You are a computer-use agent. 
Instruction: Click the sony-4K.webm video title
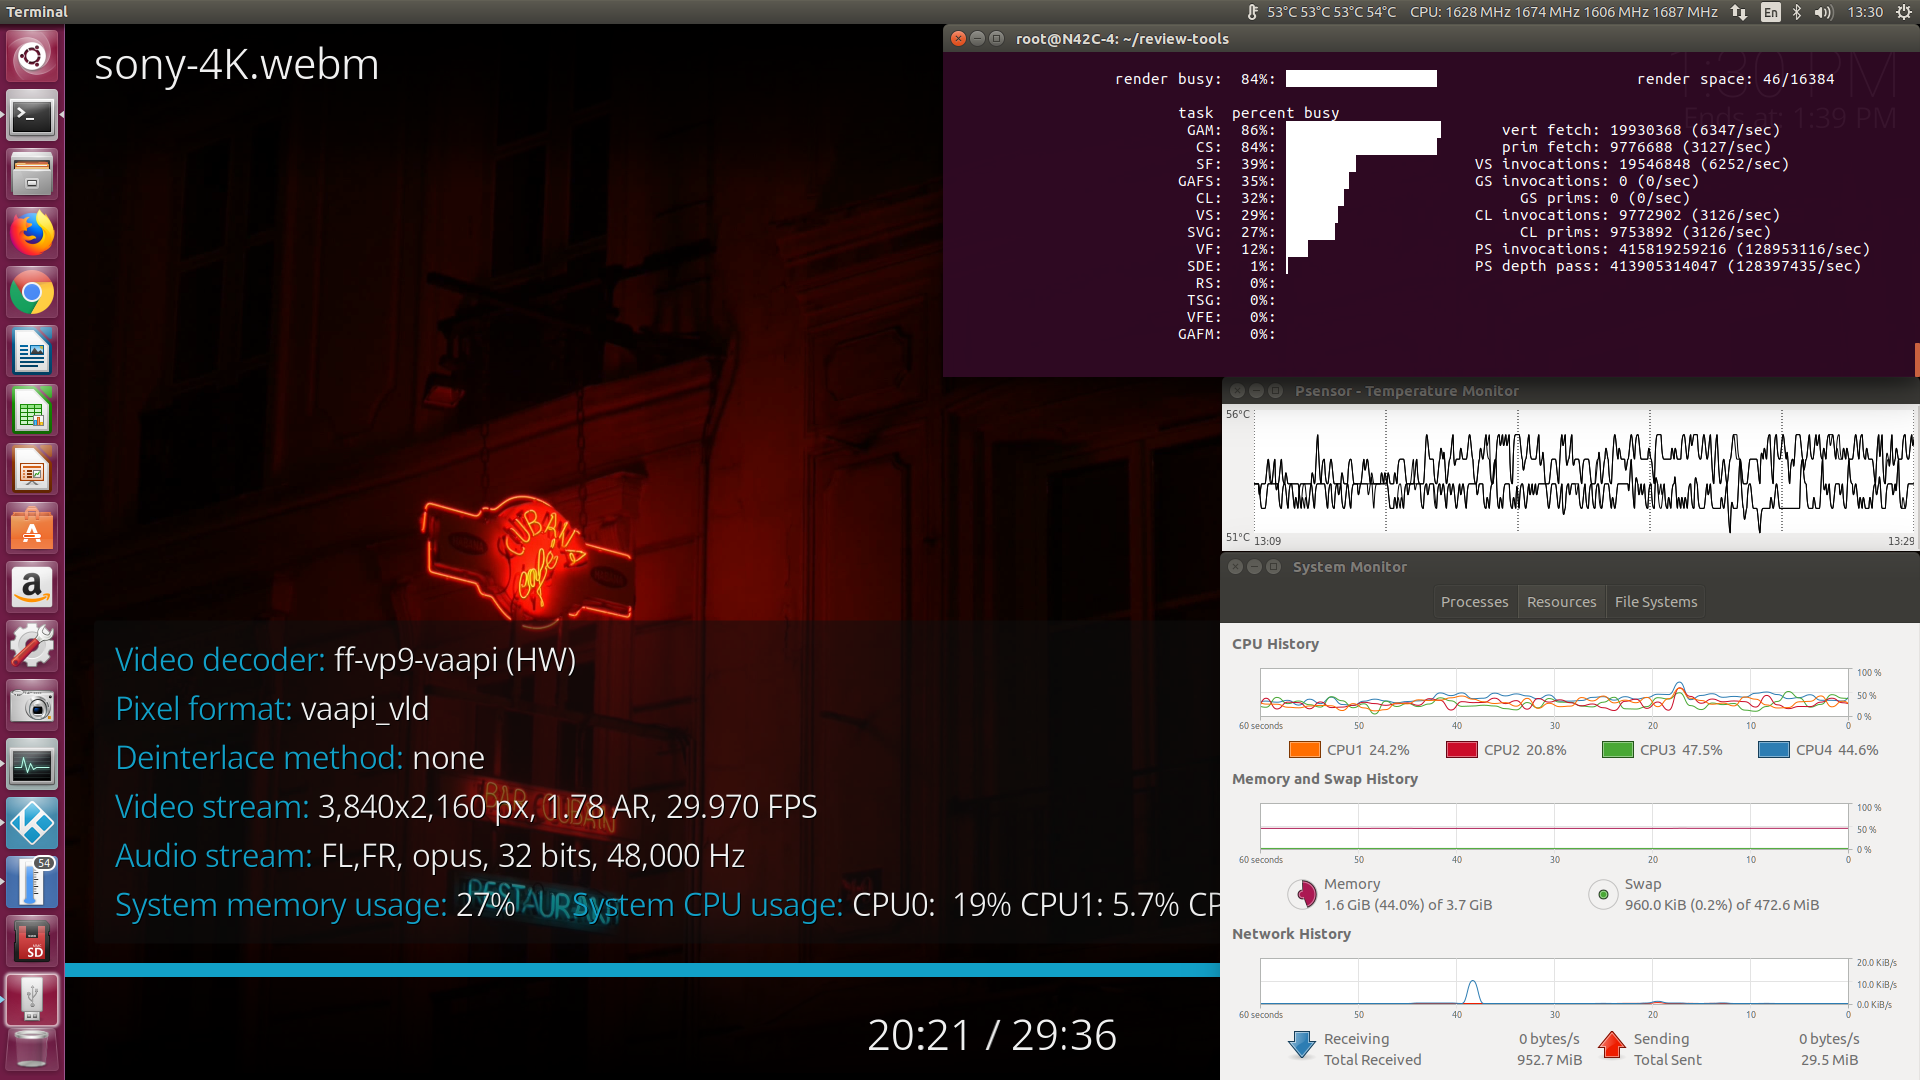click(237, 65)
